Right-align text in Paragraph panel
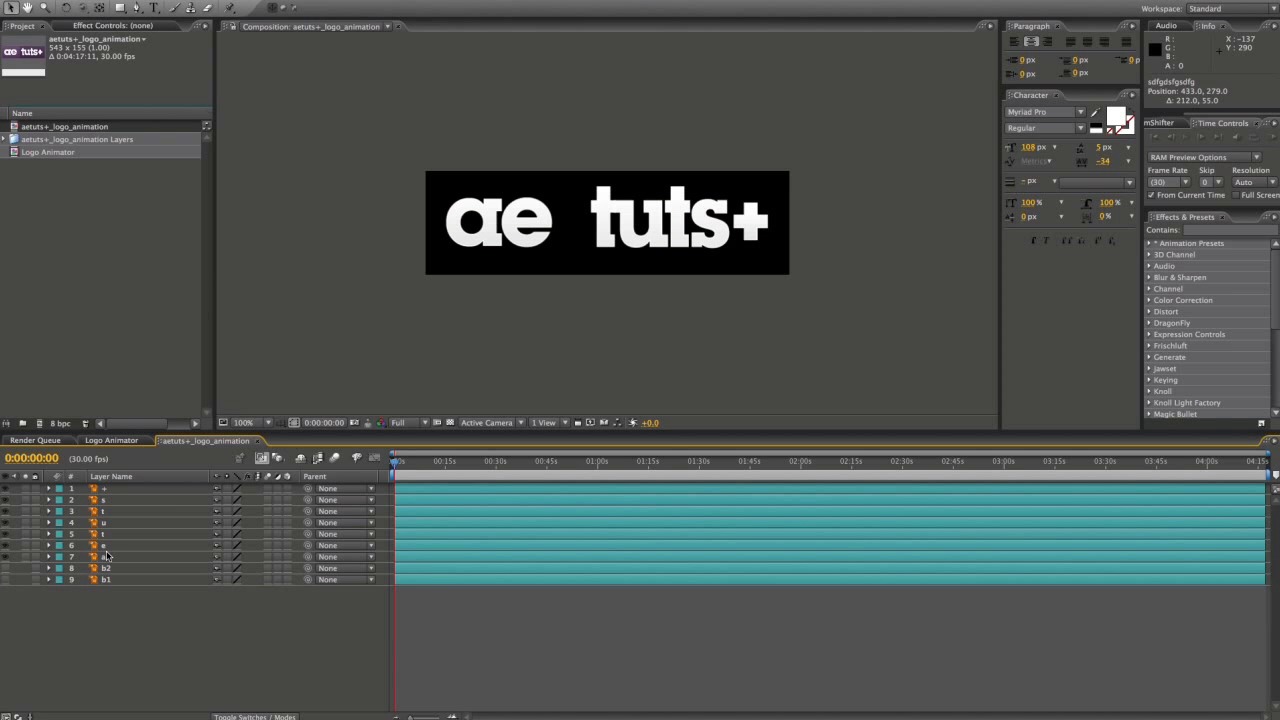 pyautogui.click(x=1047, y=41)
